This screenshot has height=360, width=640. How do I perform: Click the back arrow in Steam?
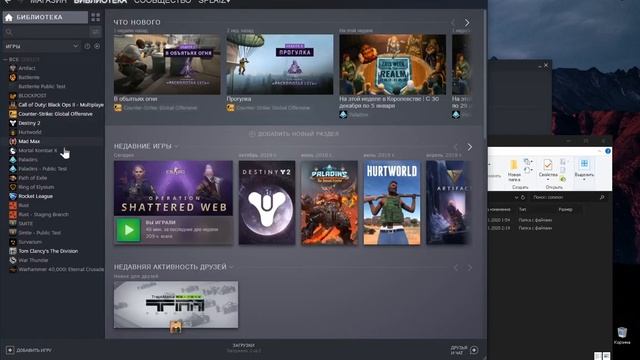7,2
